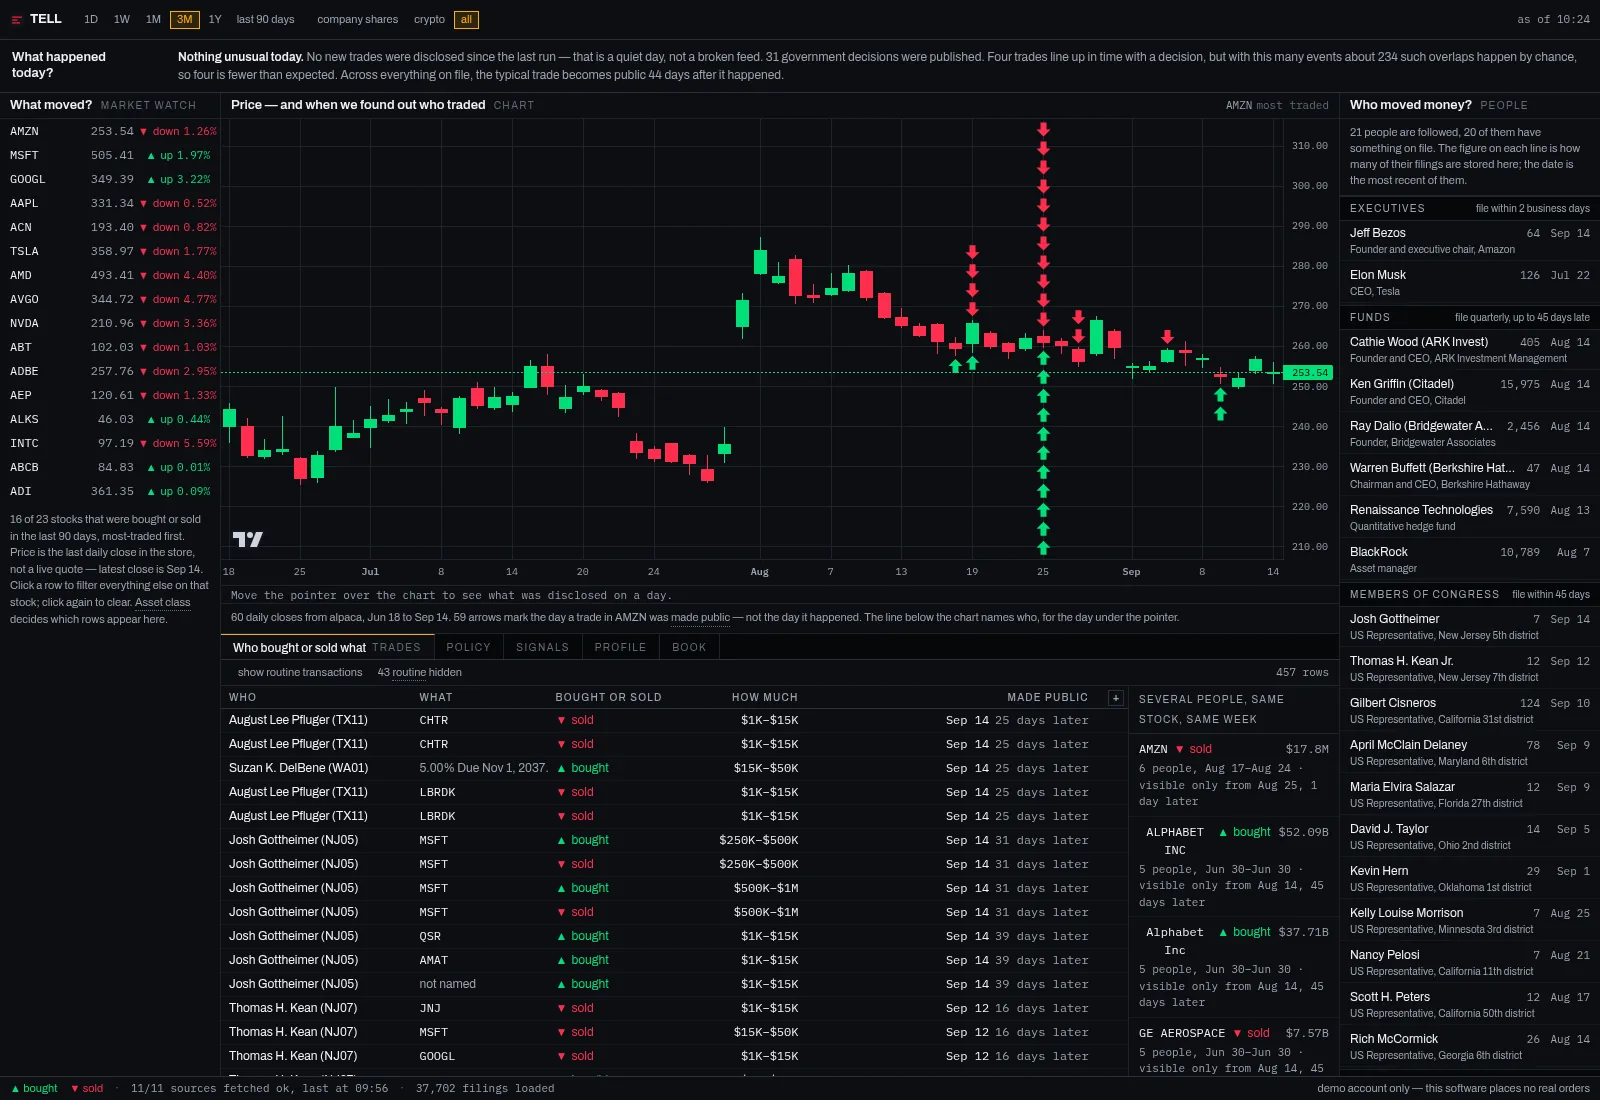Select Cathie Wood (ARK Invest) entry
The image size is (1600, 1100).
[1470, 349]
